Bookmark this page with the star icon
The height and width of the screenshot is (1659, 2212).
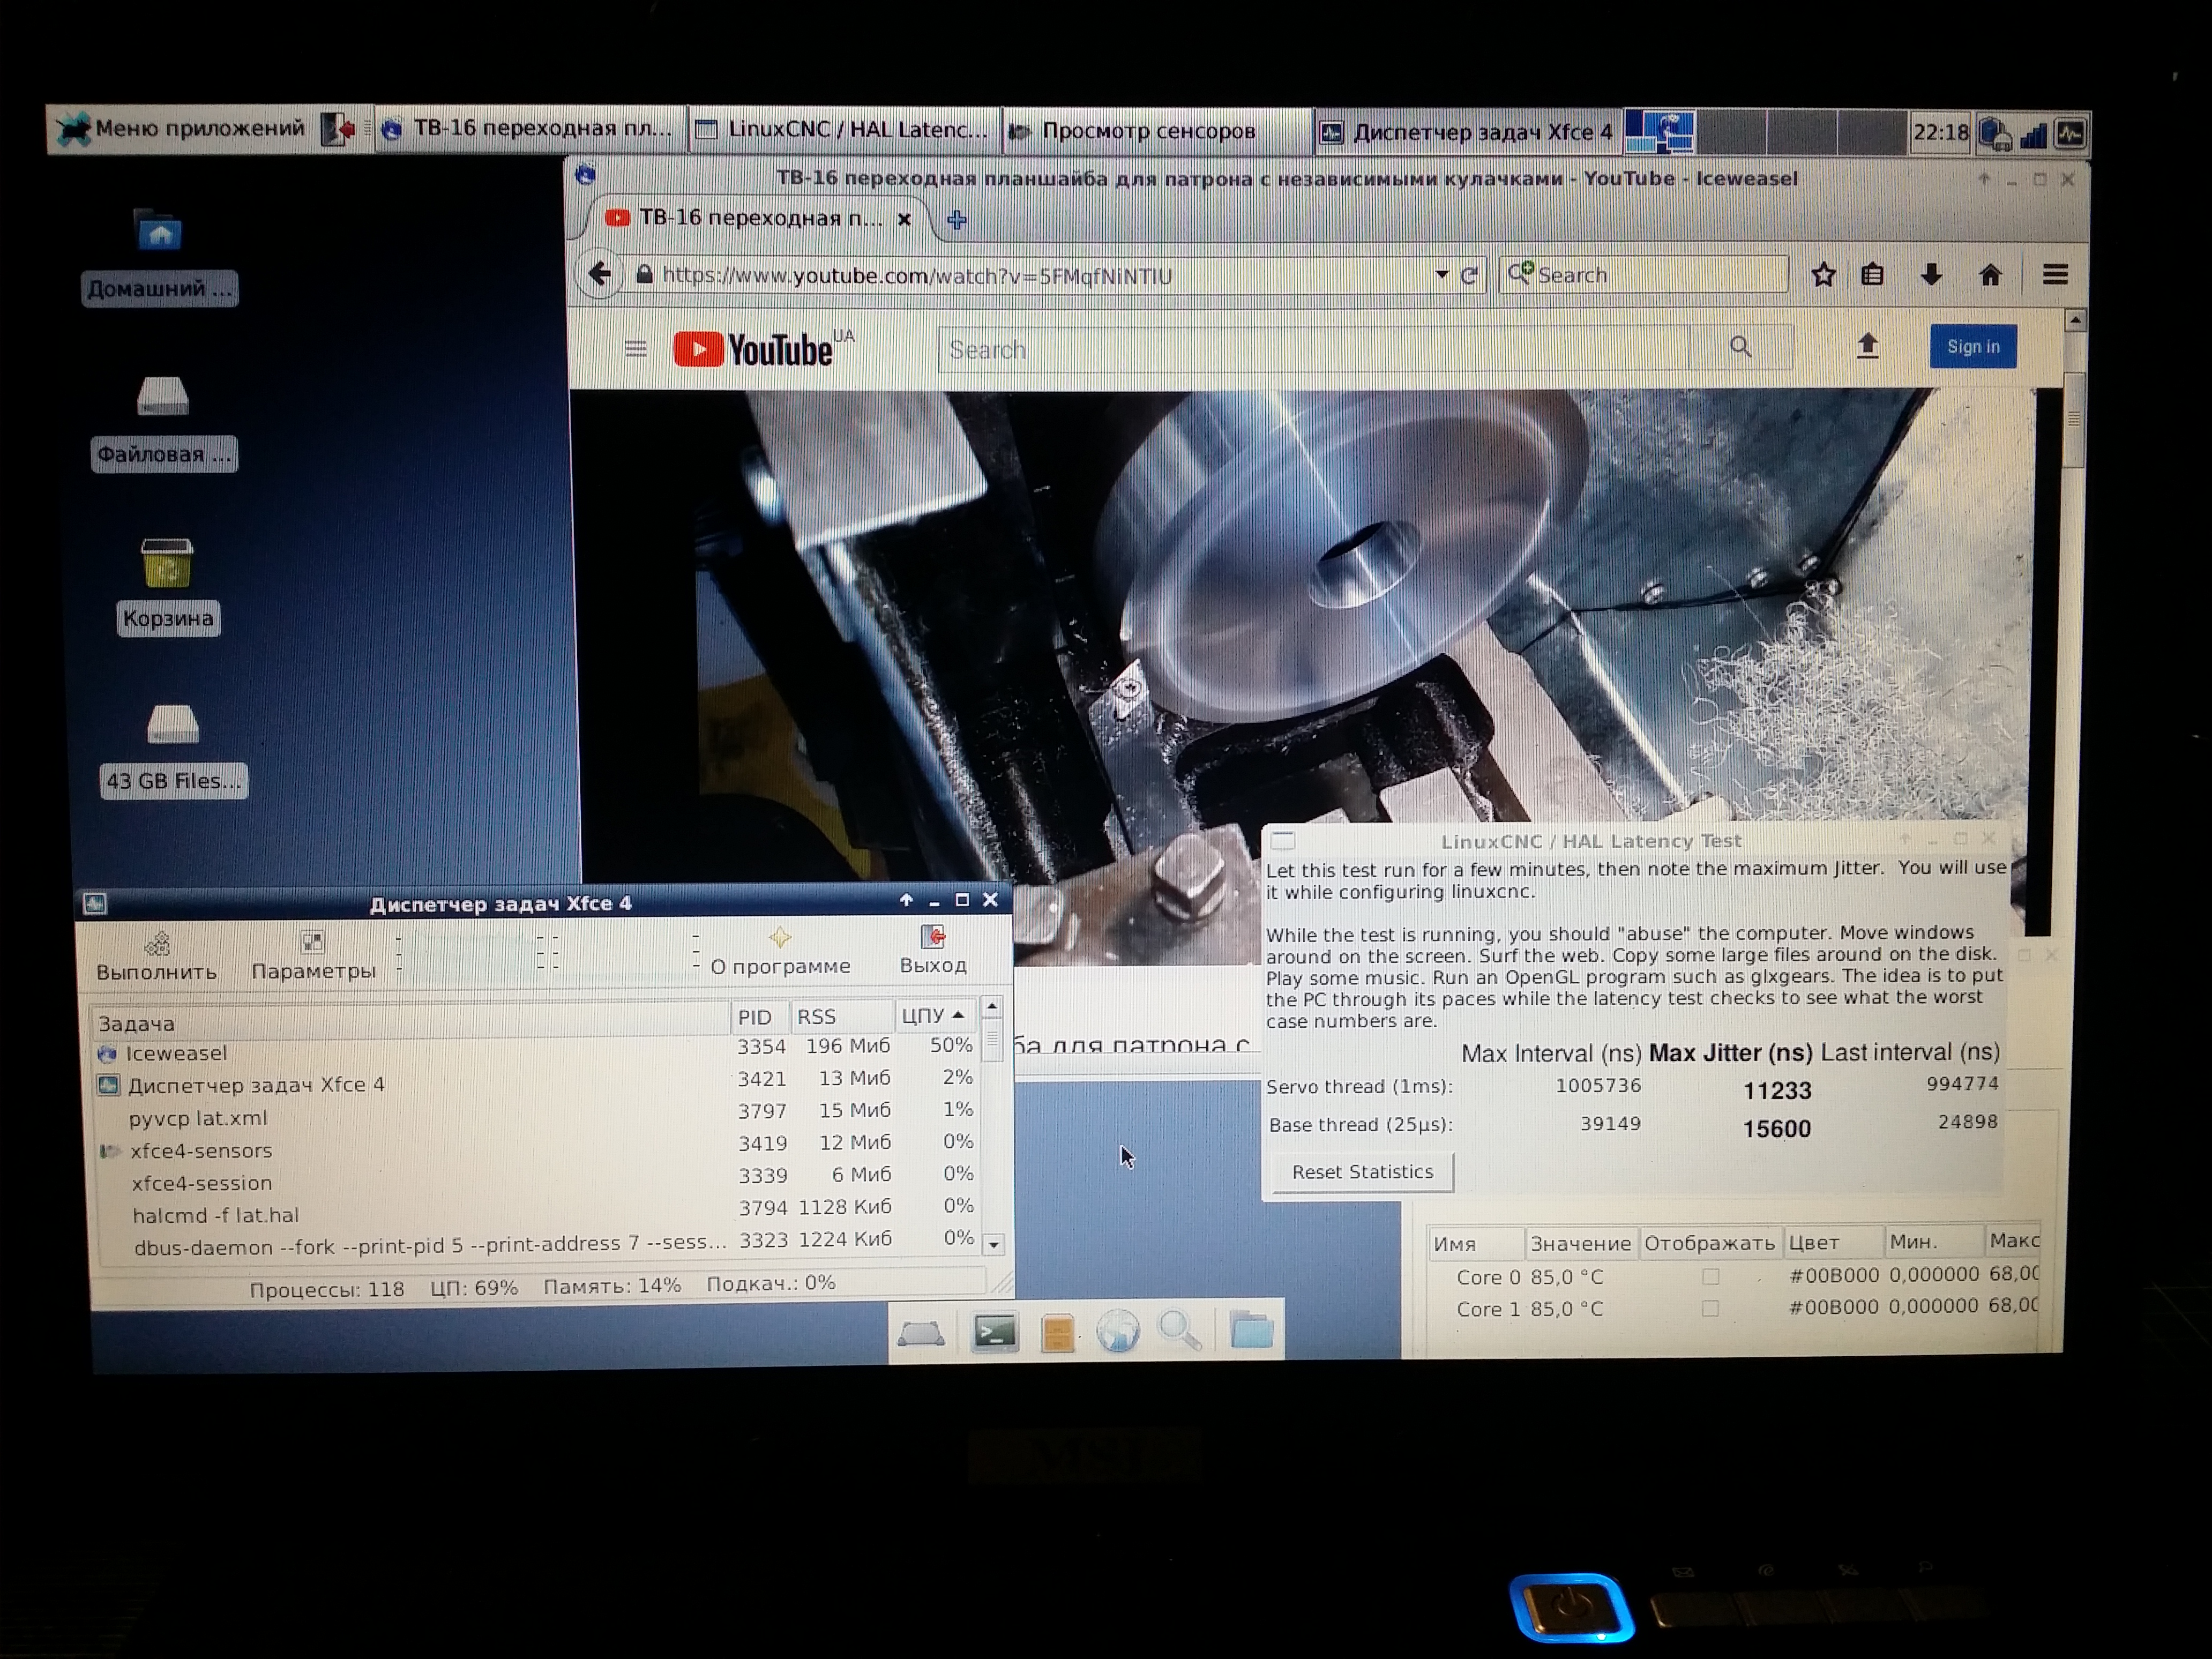click(x=1823, y=275)
